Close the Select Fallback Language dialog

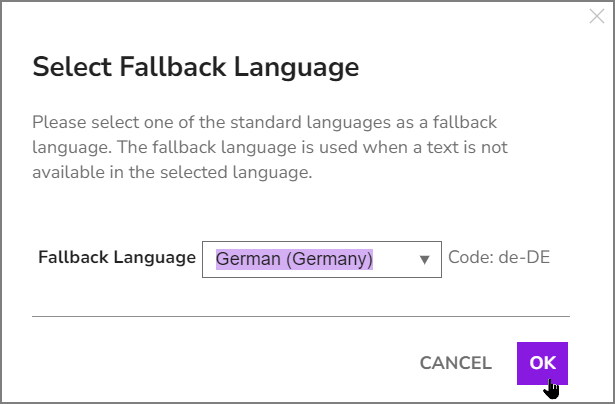coord(597,16)
